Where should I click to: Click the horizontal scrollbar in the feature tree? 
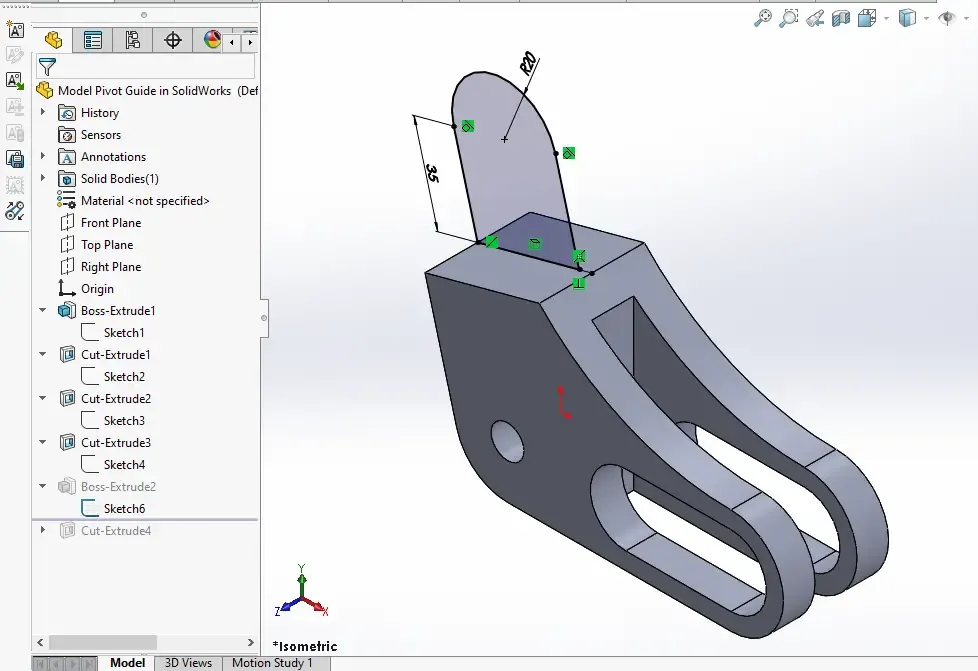click(103, 642)
